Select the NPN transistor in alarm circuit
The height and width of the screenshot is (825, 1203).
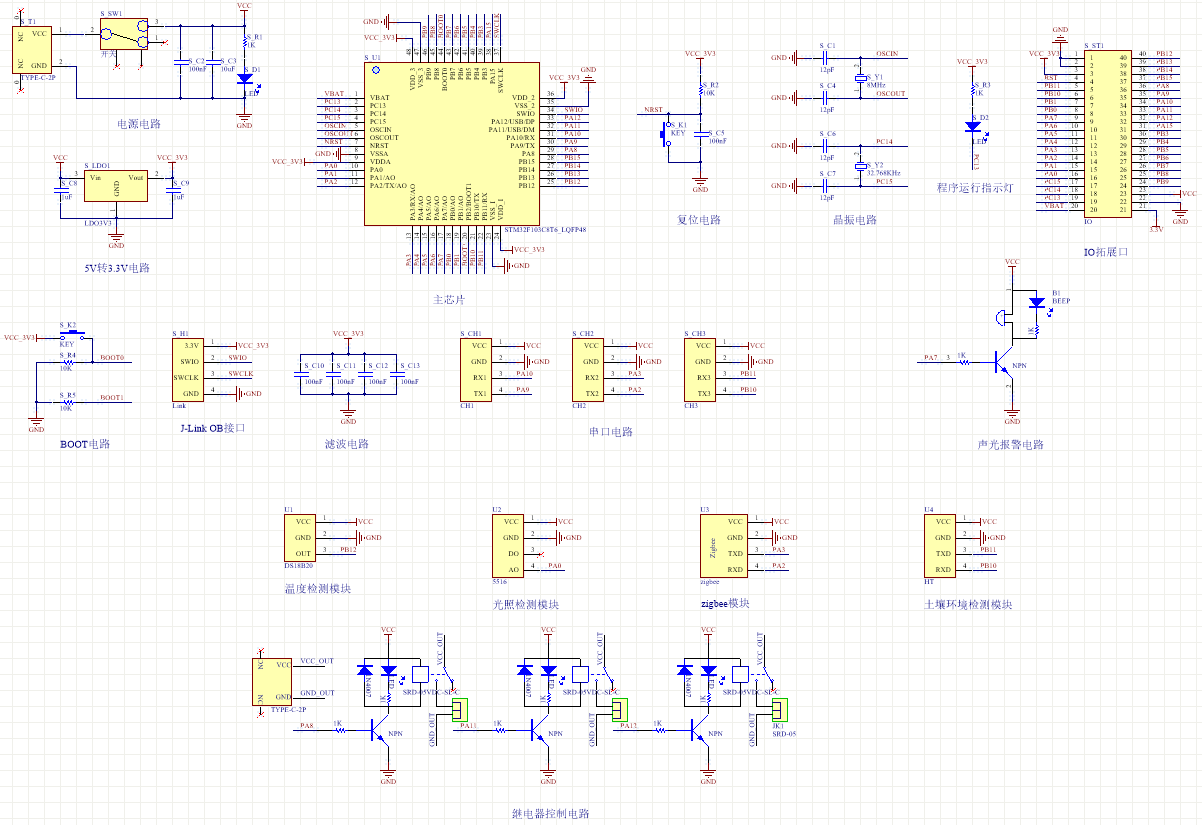tap(1004, 362)
